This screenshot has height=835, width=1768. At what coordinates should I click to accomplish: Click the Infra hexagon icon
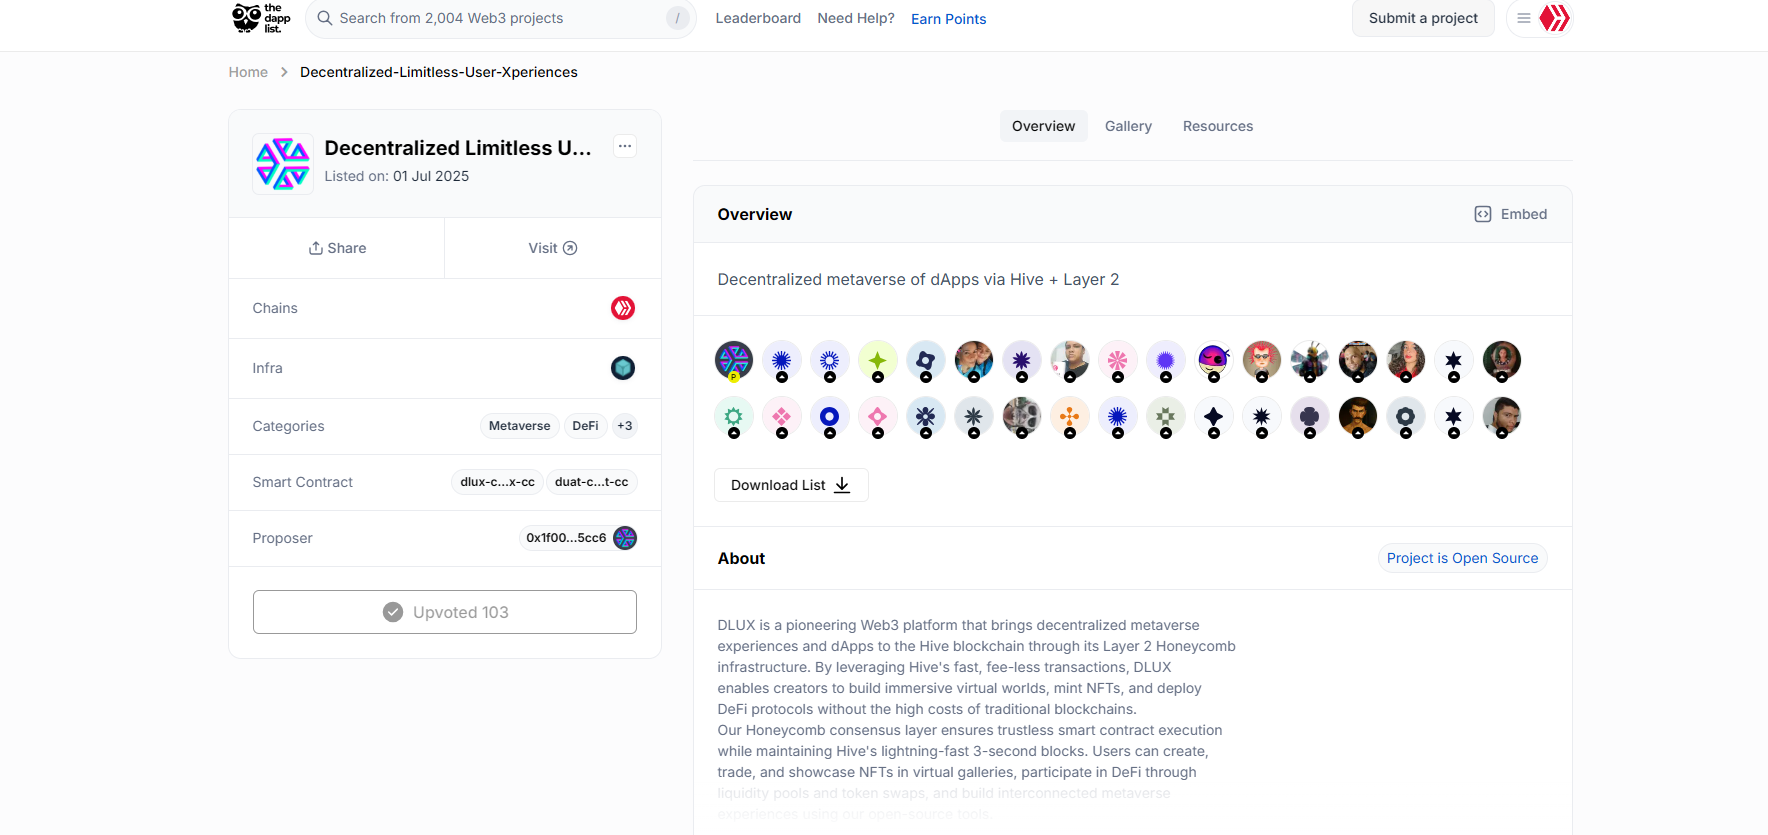[623, 368]
